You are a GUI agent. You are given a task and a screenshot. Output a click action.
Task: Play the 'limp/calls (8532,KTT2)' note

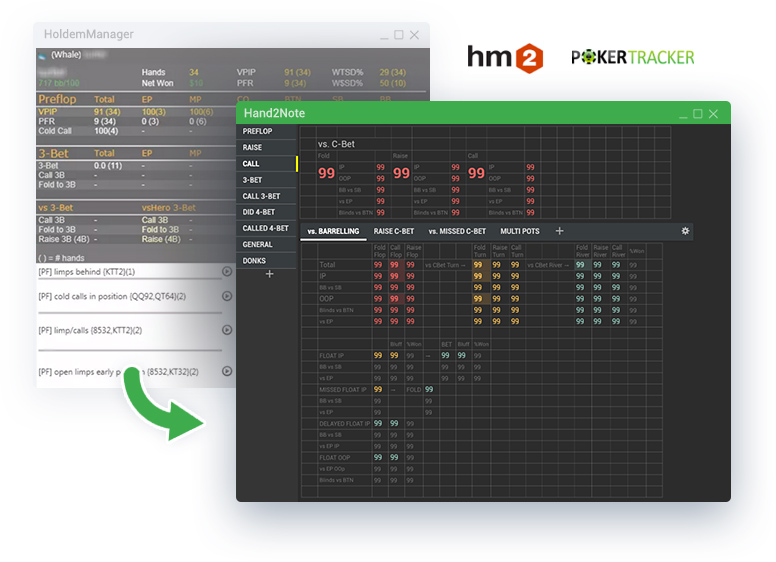click(x=227, y=330)
